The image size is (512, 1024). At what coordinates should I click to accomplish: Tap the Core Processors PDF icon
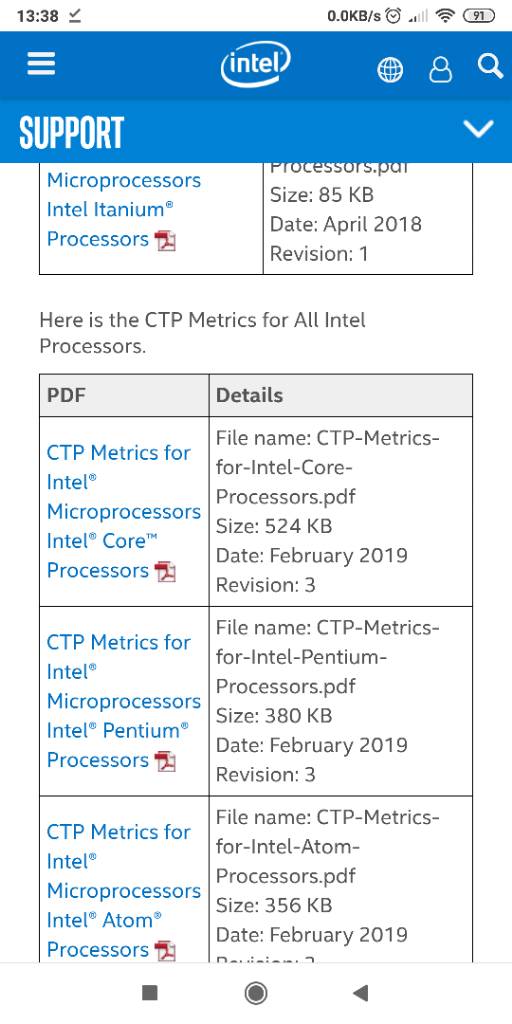click(165, 572)
